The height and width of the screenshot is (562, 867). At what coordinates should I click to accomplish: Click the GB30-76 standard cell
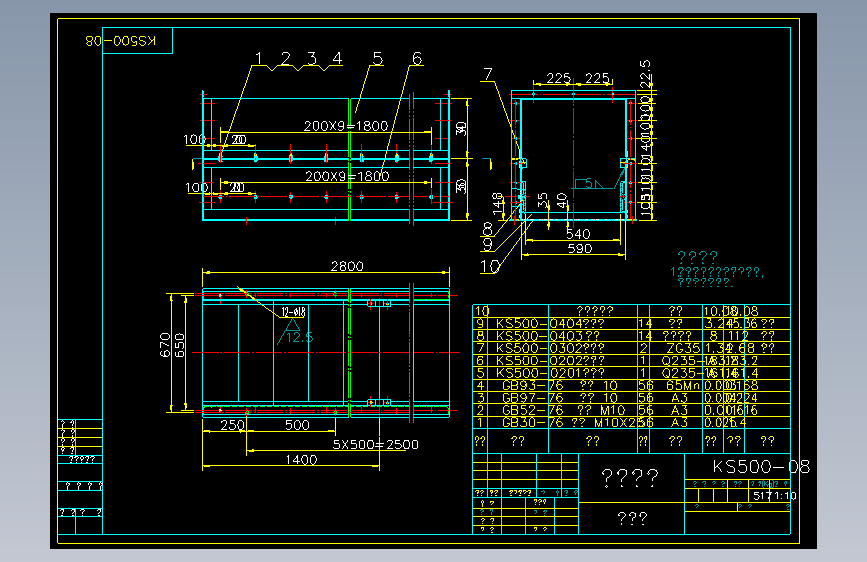[x=532, y=423]
